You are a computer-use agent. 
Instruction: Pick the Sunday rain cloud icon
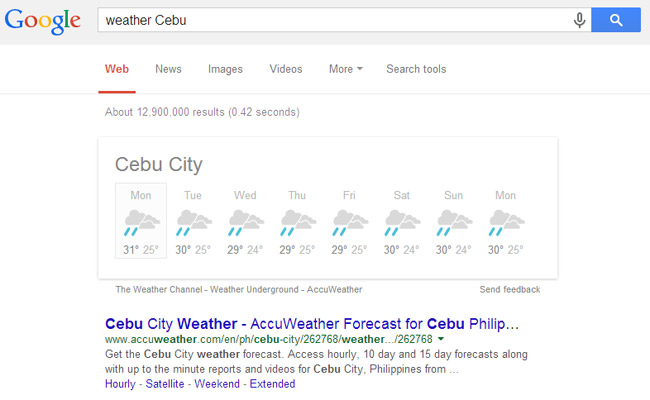[x=453, y=222]
